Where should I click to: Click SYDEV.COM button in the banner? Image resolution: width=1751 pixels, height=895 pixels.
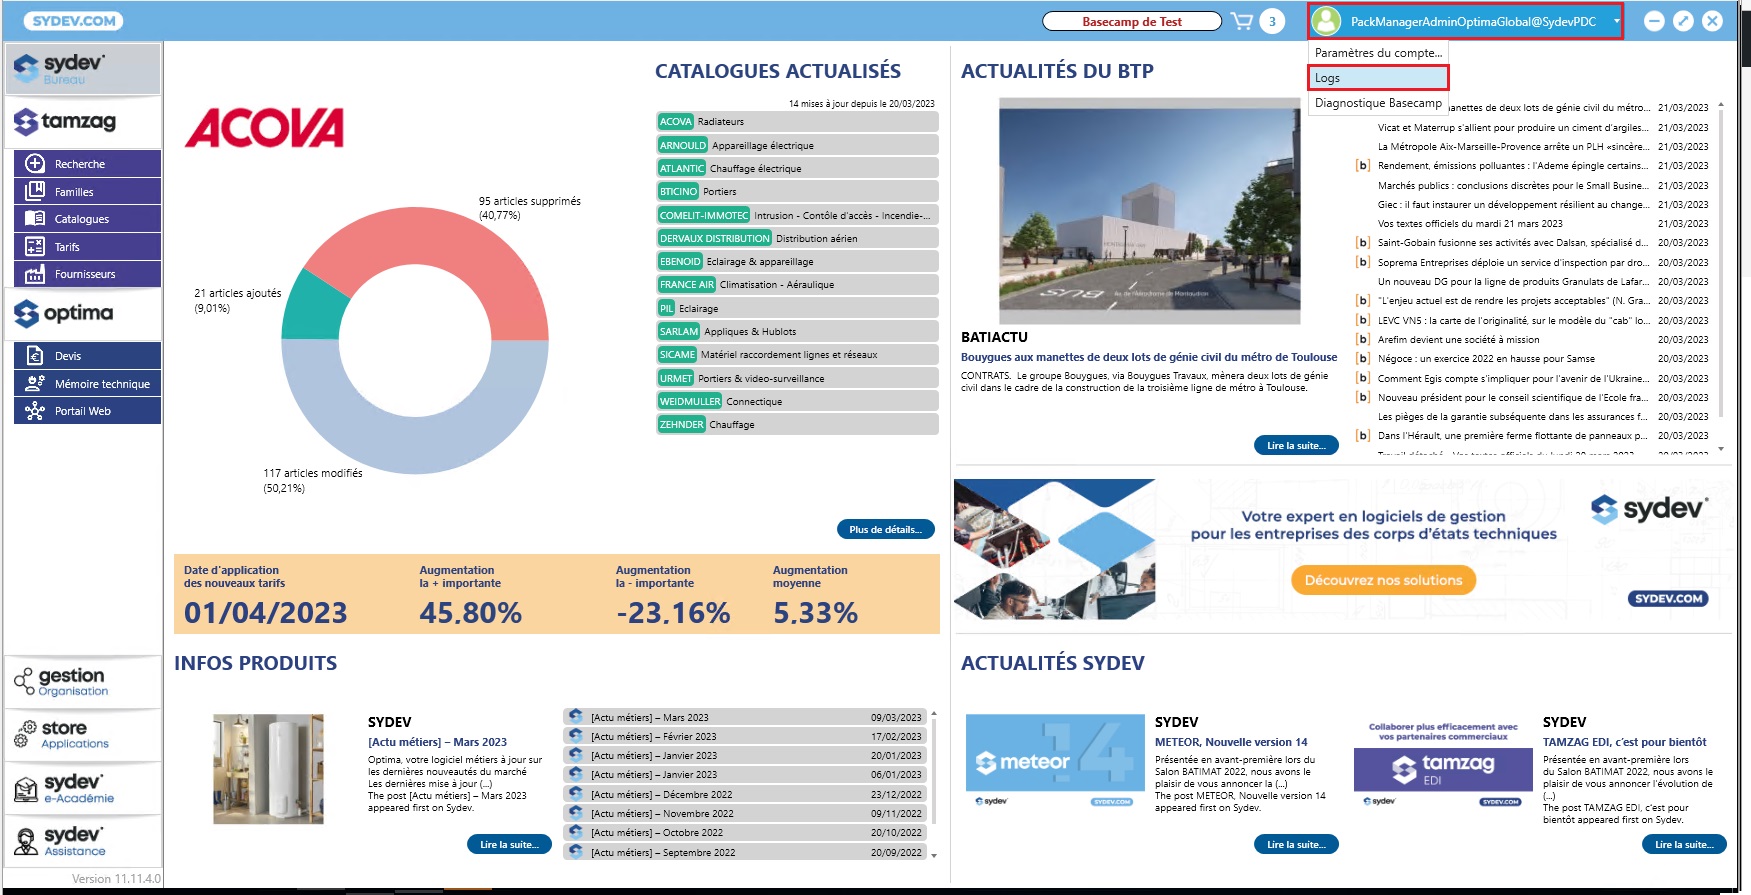[x=1668, y=598]
